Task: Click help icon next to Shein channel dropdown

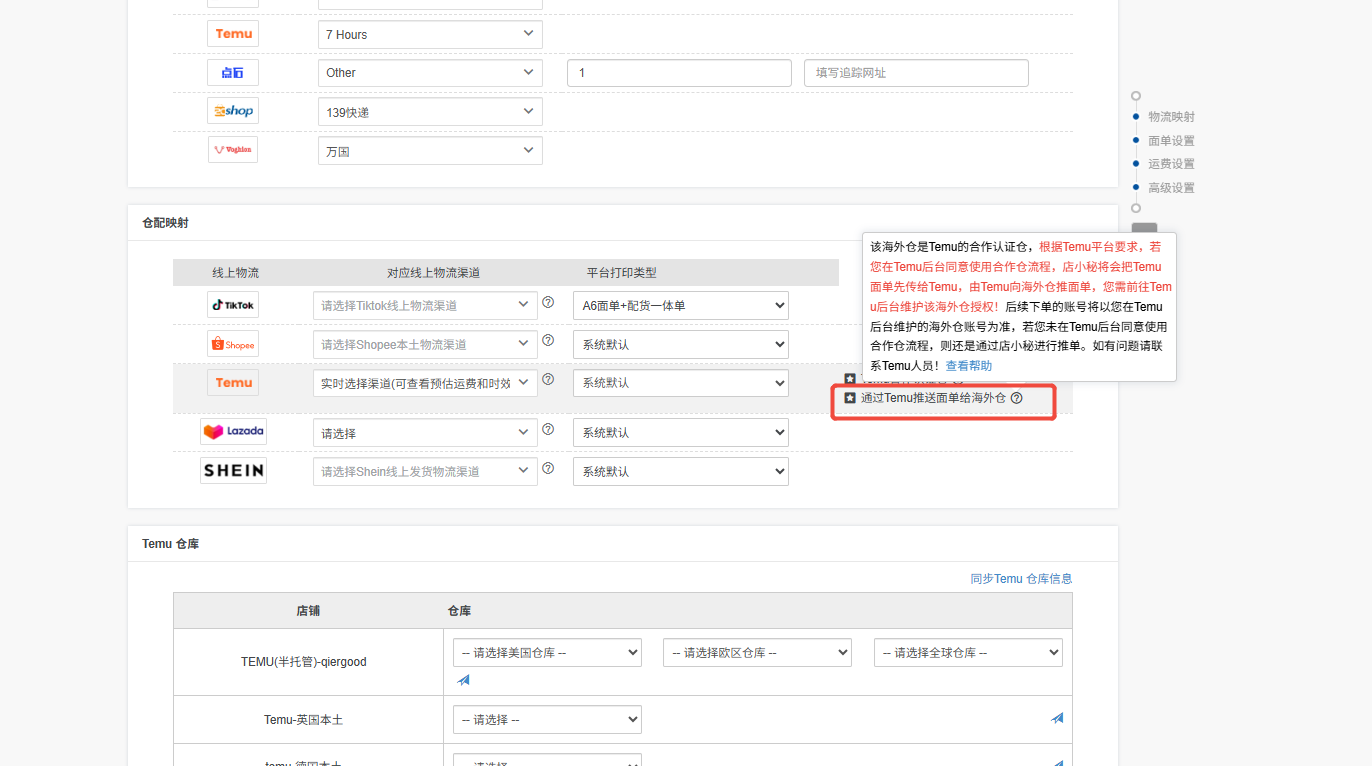Action: pos(548,468)
